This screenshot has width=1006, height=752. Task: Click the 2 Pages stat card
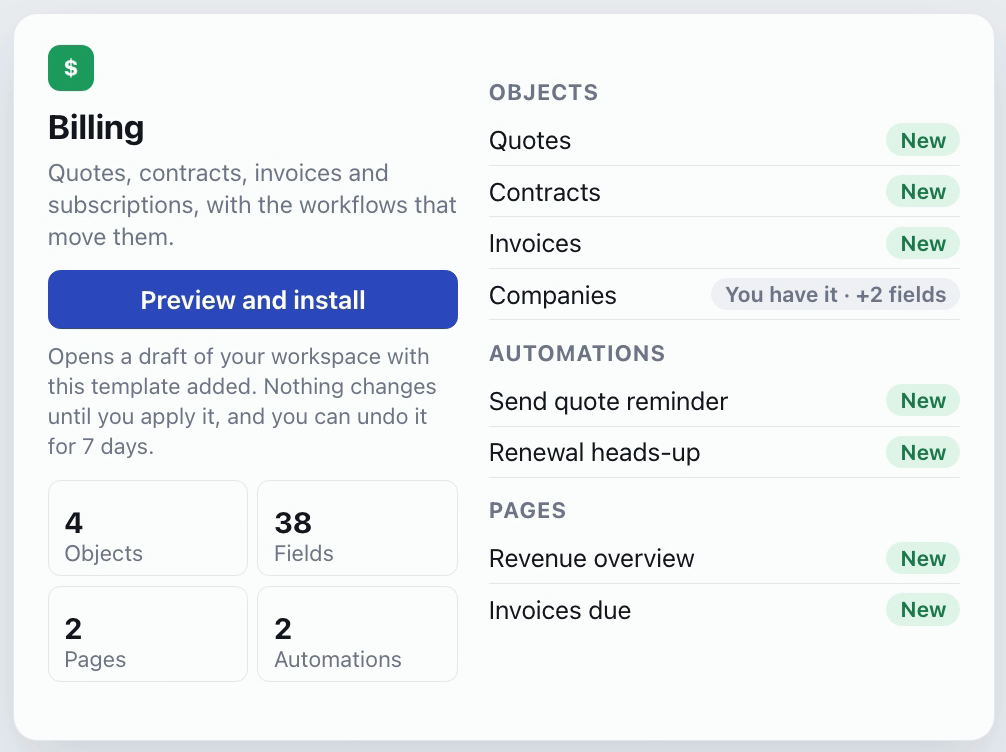coord(148,634)
